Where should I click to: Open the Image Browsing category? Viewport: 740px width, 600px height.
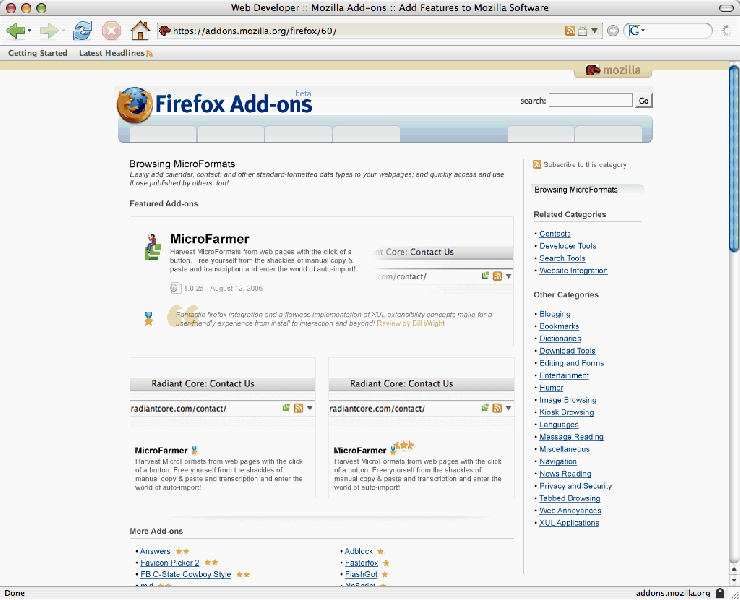(568, 400)
